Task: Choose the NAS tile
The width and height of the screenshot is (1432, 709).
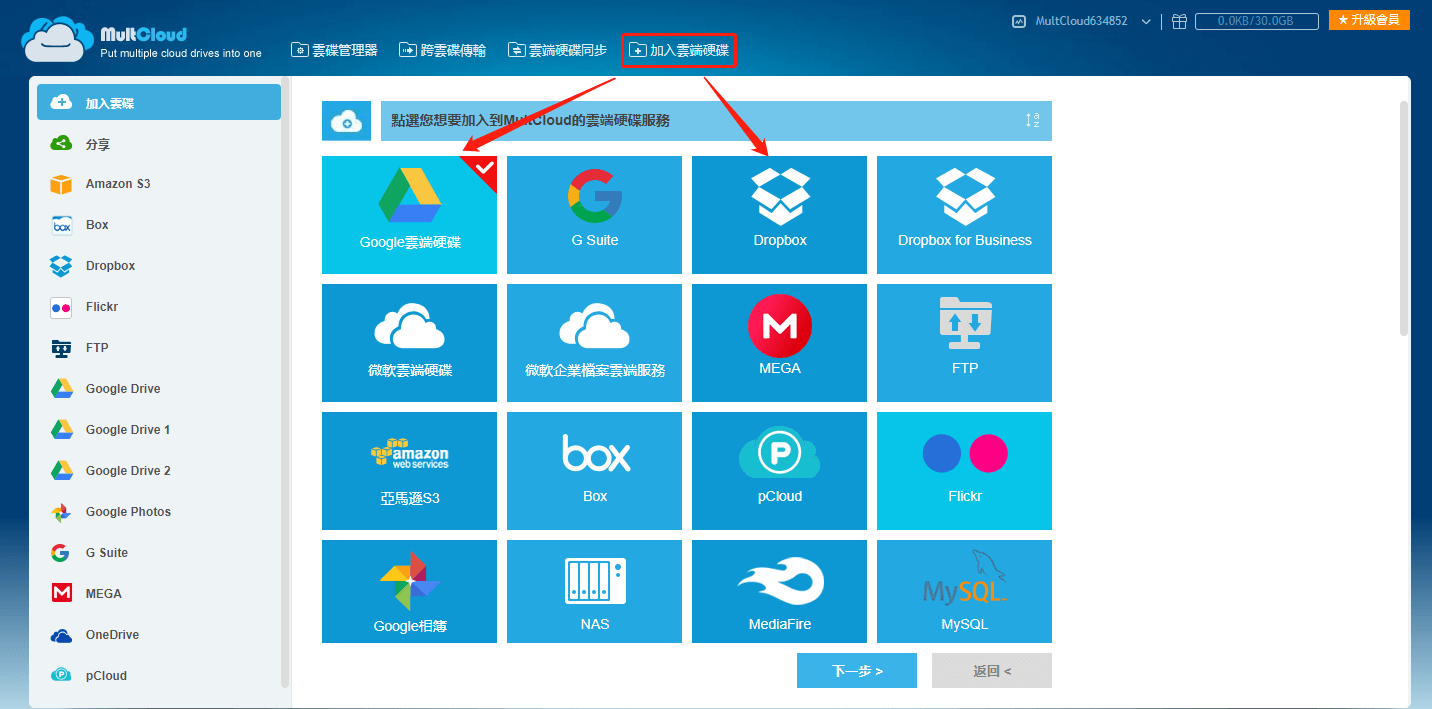Action: [x=594, y=591]
